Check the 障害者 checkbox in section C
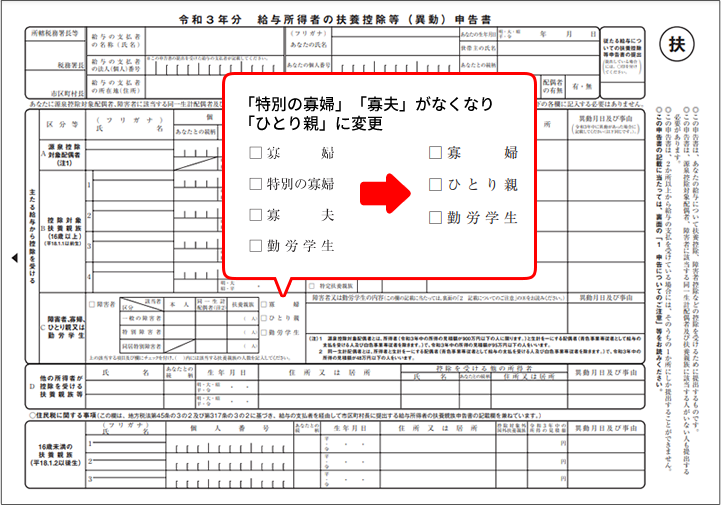The height and width of the screenshot is (505, 721). (91, 303)
